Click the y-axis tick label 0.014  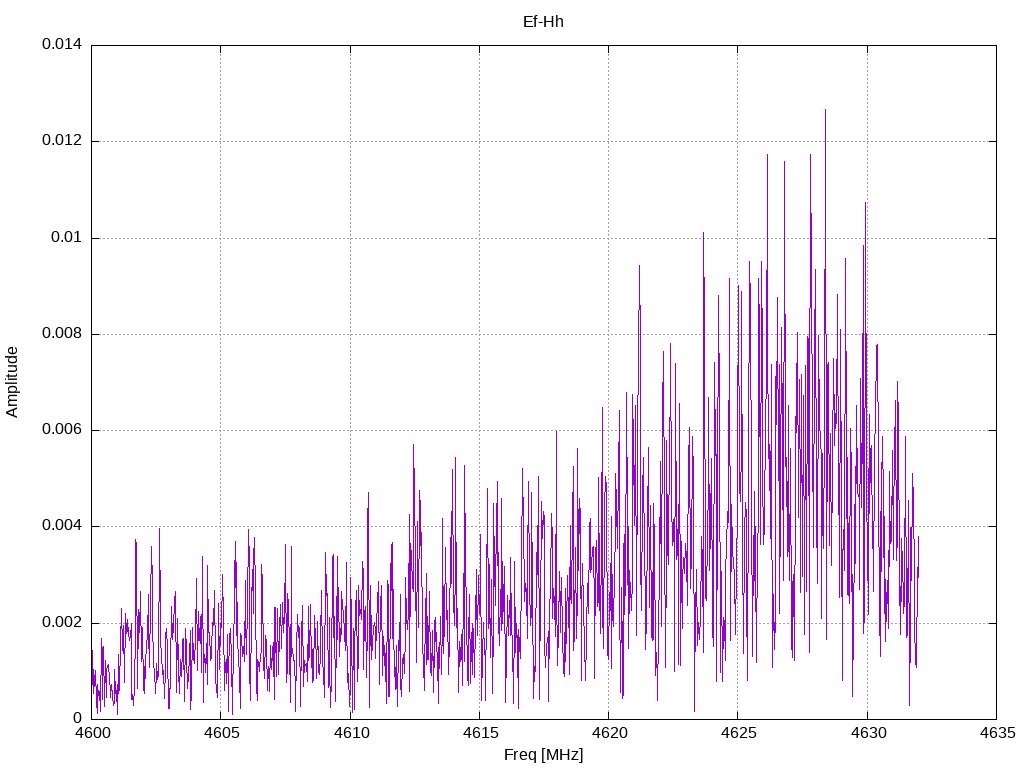pos(62,44)
